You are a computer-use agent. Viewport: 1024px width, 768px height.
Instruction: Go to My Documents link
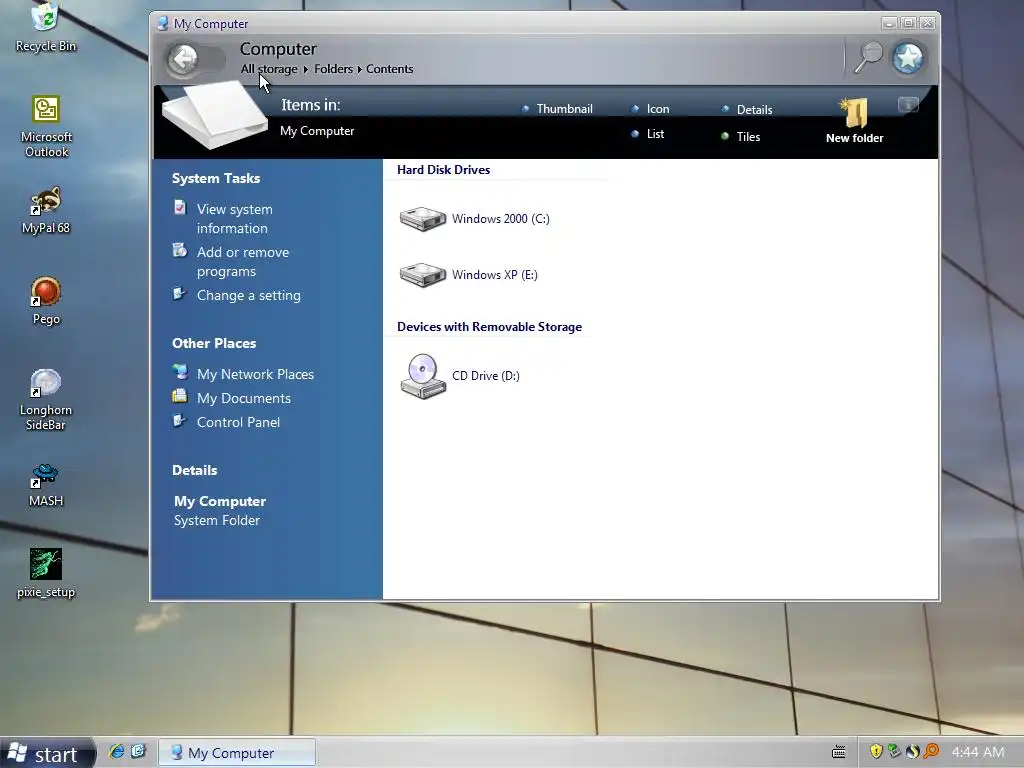click(x=244, y=398)
